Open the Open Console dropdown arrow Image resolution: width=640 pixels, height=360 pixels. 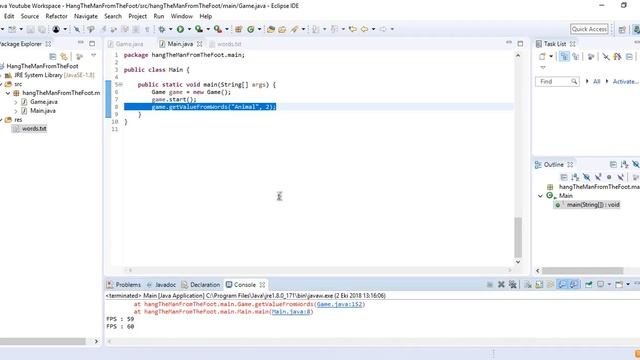628,284
